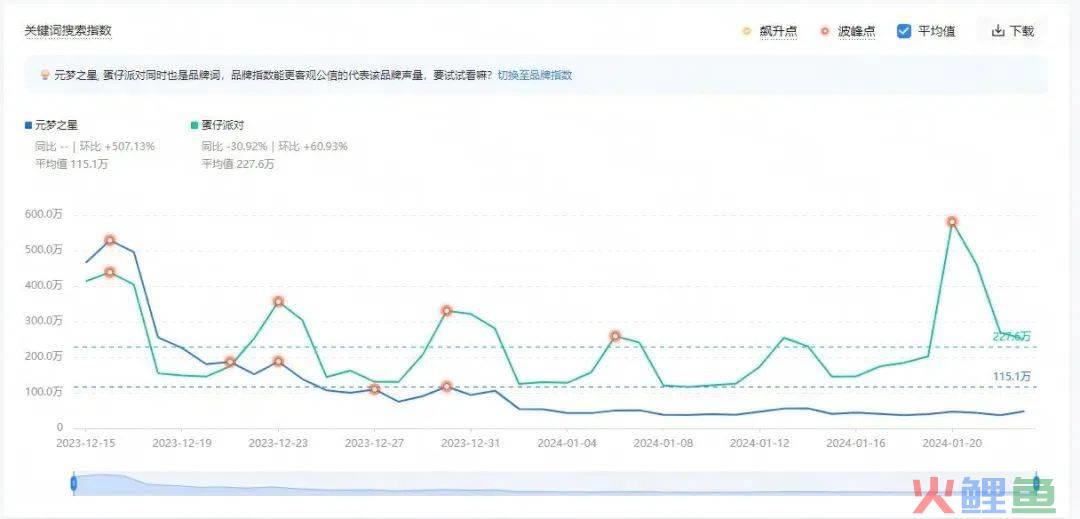Select the 蛋仔派对 peak on 2023-12-23
This screenshot has height=519, width=1080.
(278, 301)
